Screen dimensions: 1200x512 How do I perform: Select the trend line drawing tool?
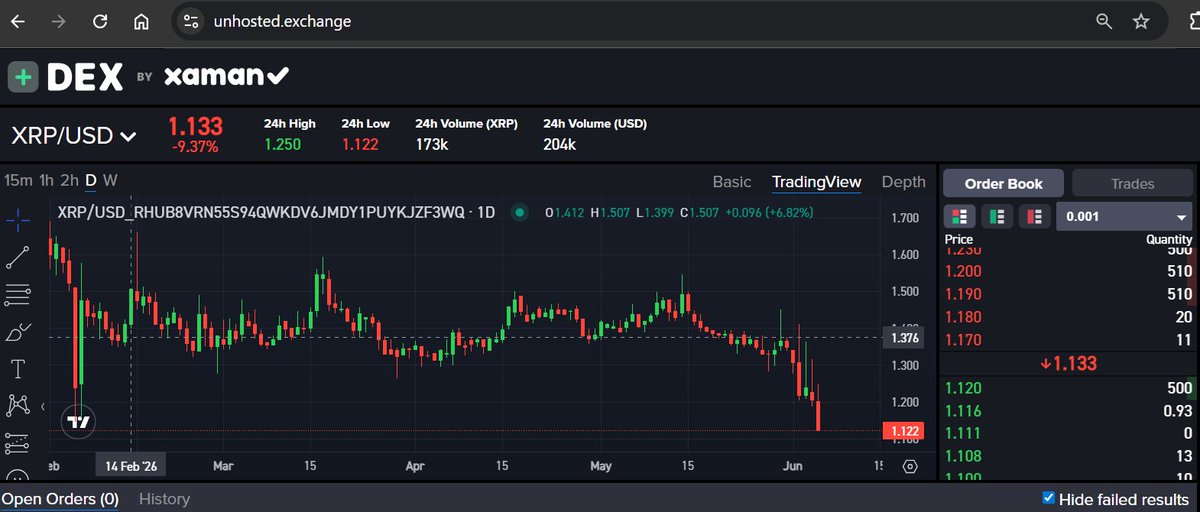coord(17,256)
